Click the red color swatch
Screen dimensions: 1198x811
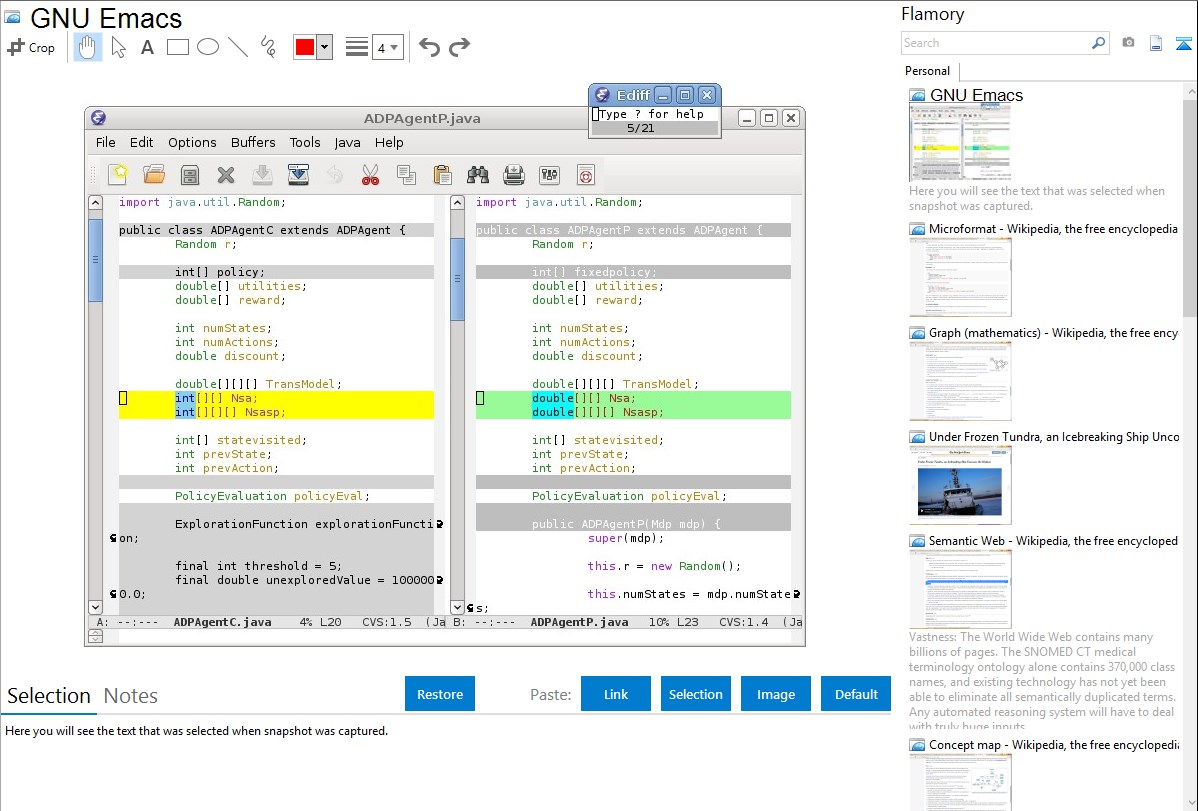click(x=304, y=47)
